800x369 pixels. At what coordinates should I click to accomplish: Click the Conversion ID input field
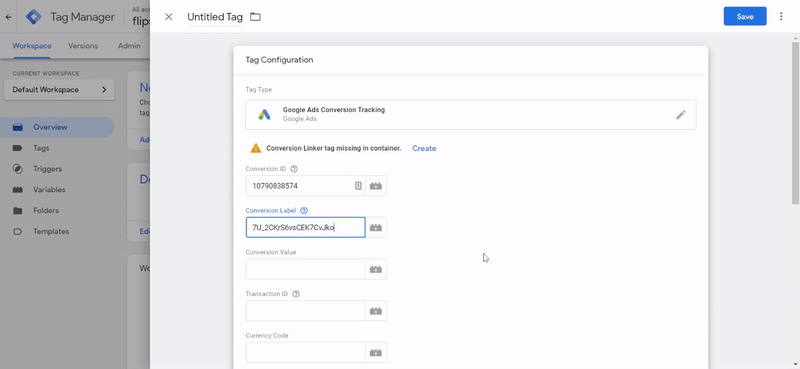[305, 186]
